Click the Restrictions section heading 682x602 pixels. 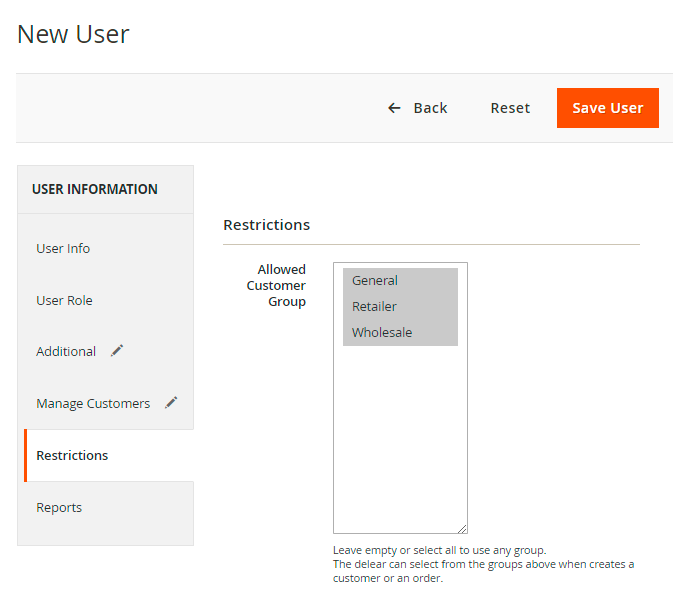266,225
